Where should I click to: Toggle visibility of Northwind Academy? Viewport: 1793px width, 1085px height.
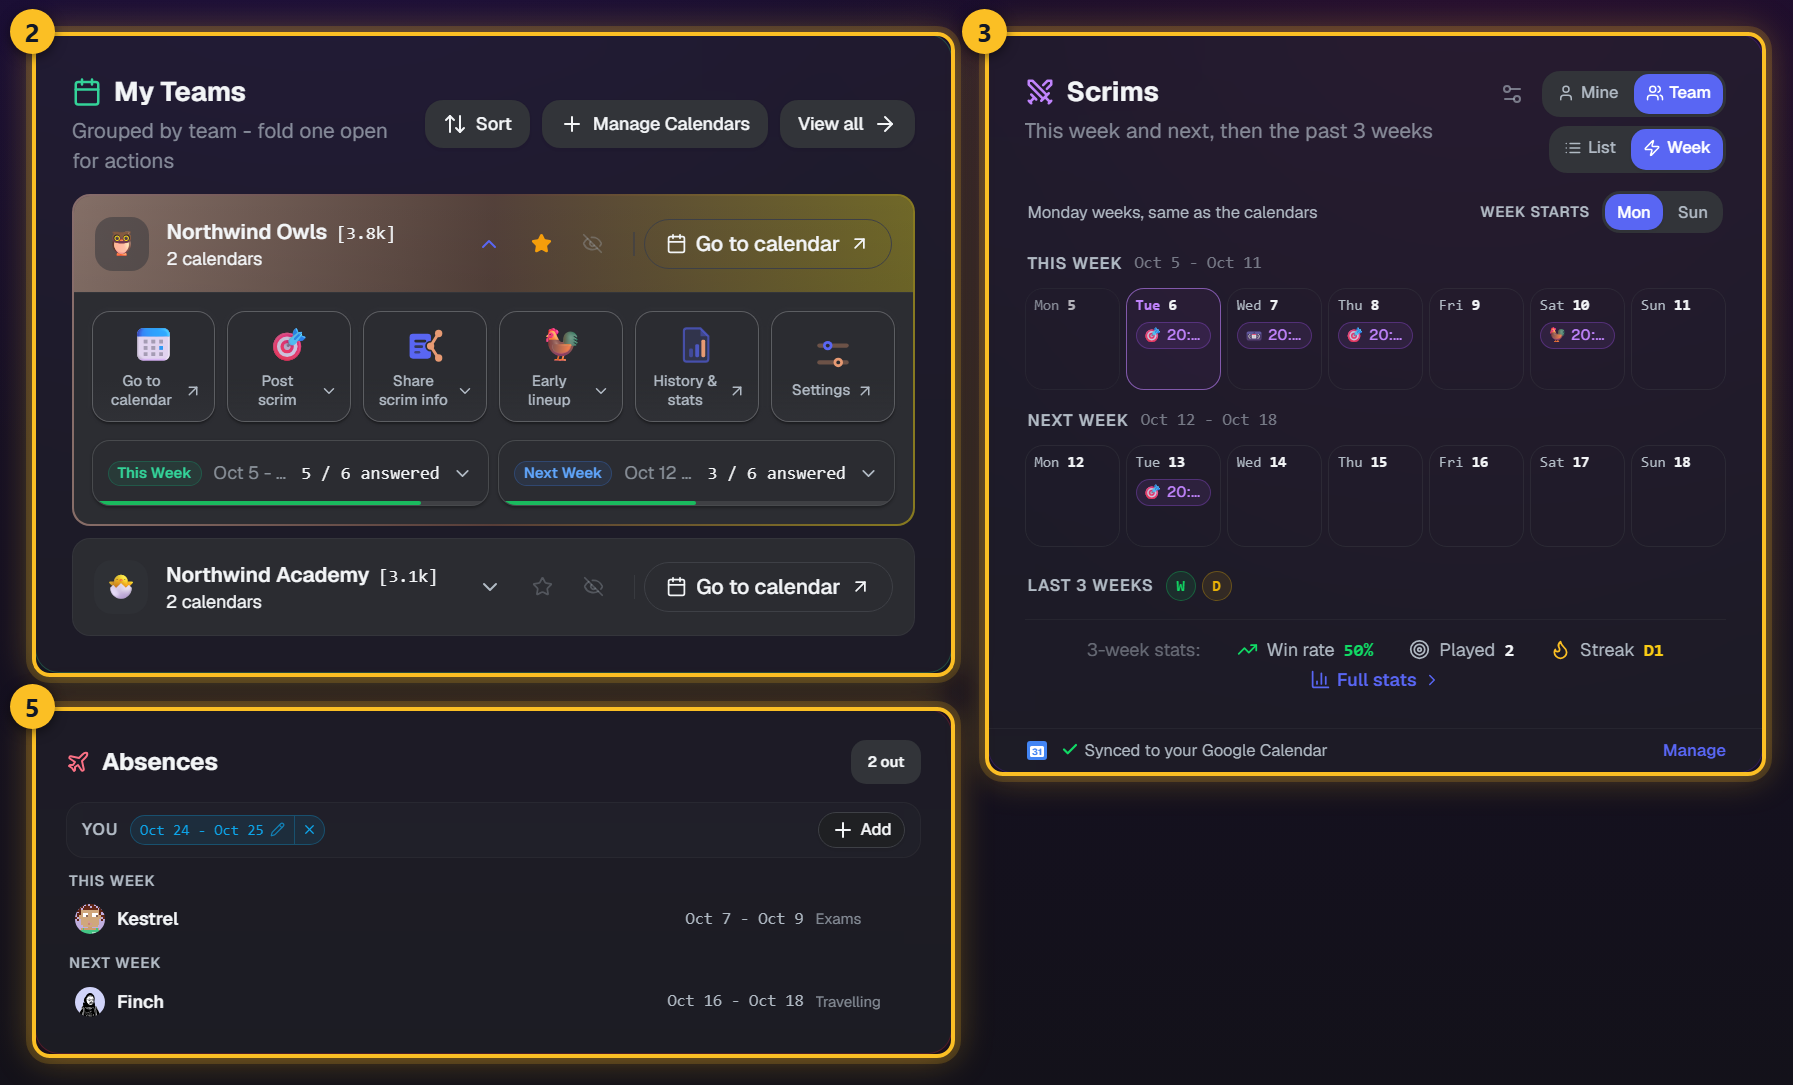pyautogui.click(x=593, y=586)
